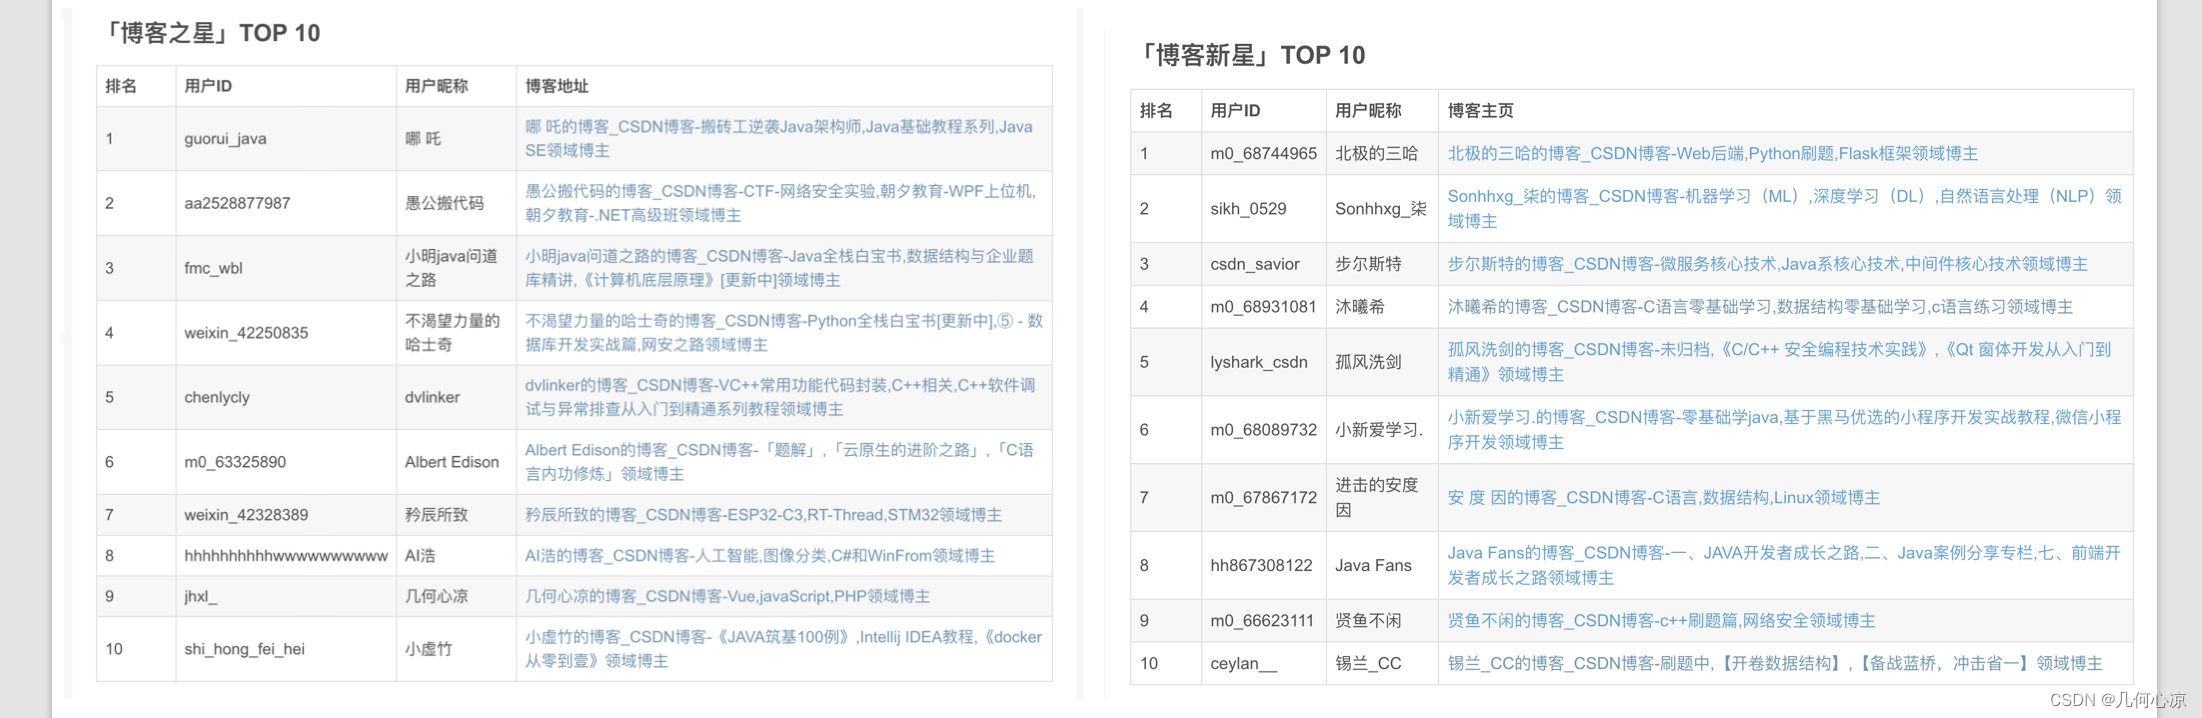This screenshot has height=718, width=2202.
Task: Open the 愚公搬代码的博客 CTF blog link
Action: click(780, 203)
